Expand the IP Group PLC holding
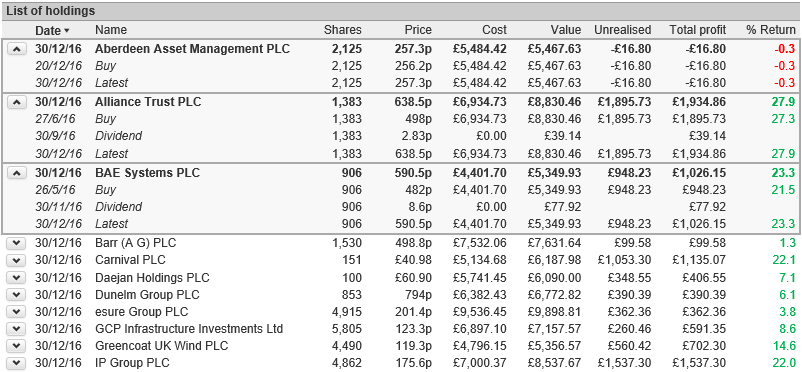 point(17,364)
